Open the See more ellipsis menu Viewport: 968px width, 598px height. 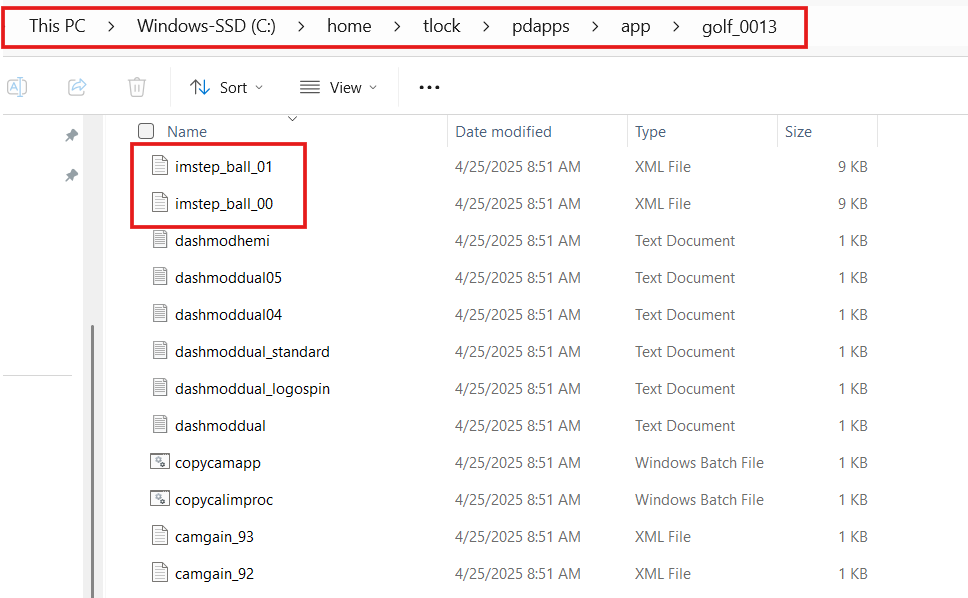pos(429,88)
